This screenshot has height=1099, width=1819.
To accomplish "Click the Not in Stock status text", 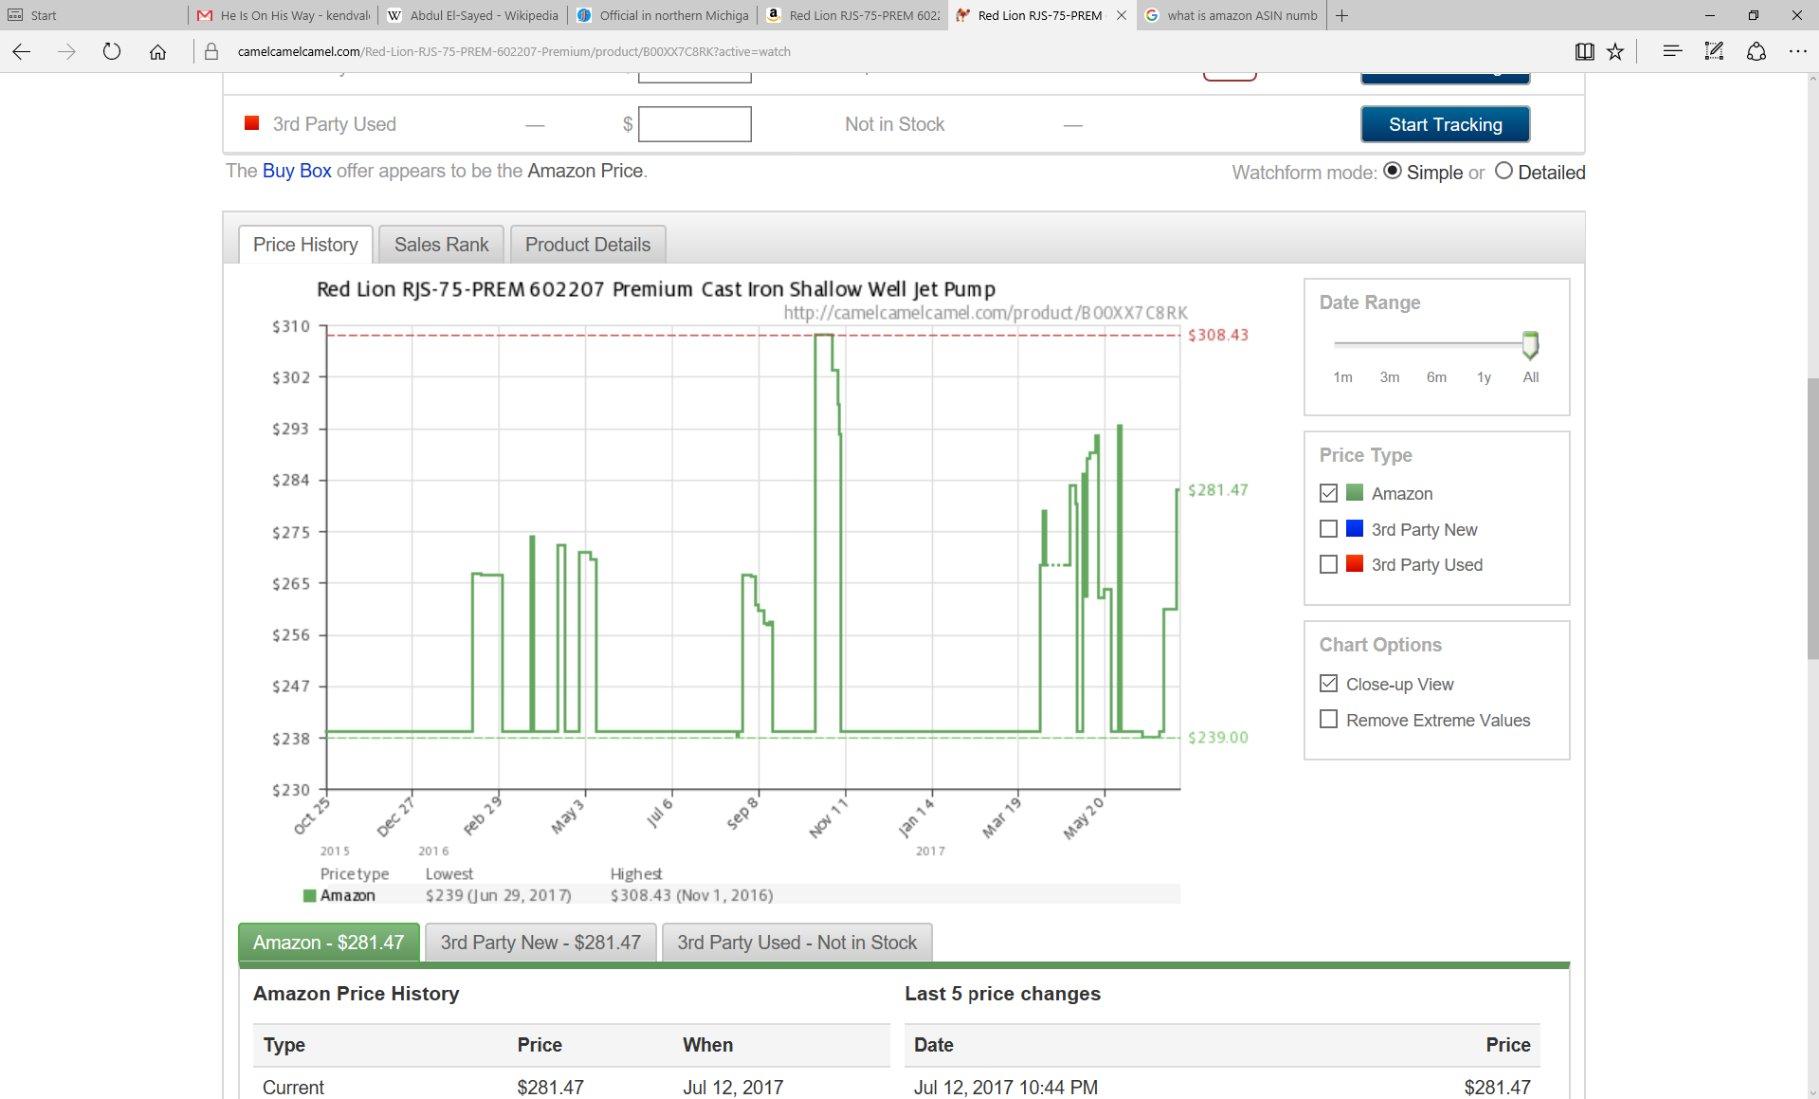I will click(895, 124).
